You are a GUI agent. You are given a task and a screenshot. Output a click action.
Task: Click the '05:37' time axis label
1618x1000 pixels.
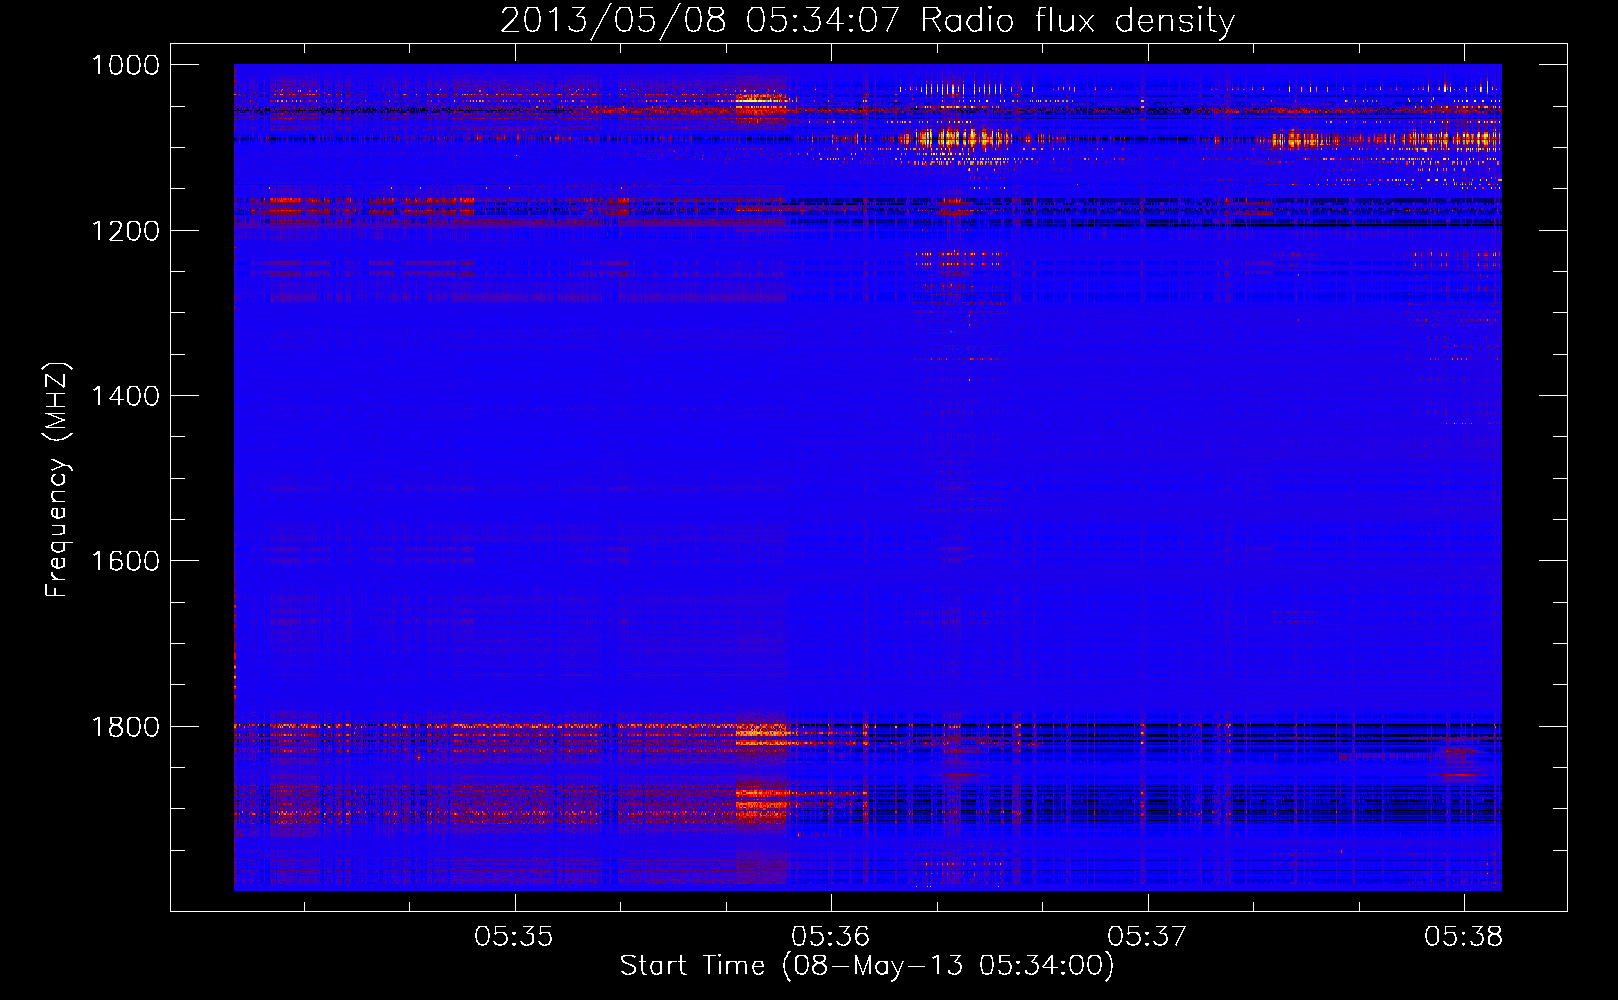[x=1147, y=936]
